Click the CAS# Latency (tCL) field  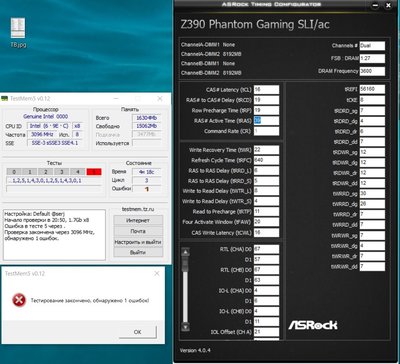coord(266,90)
